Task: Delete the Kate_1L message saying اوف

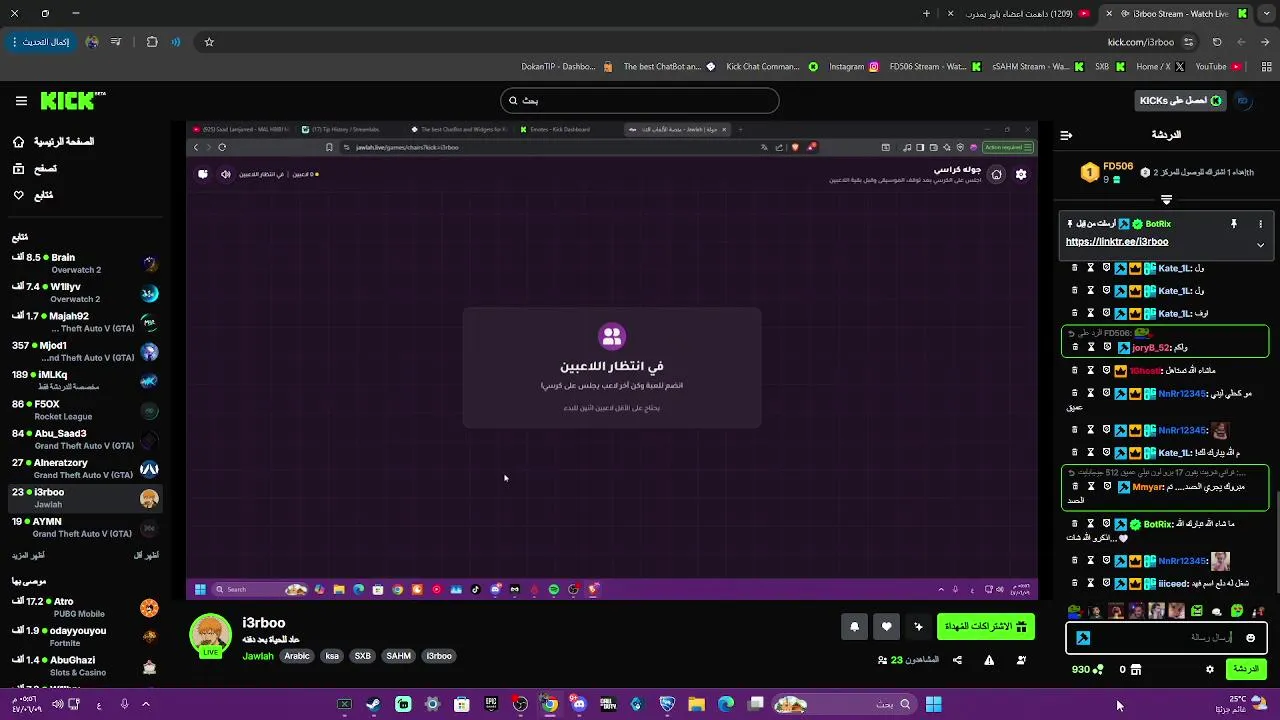Action: click(x=1075, y=313)
